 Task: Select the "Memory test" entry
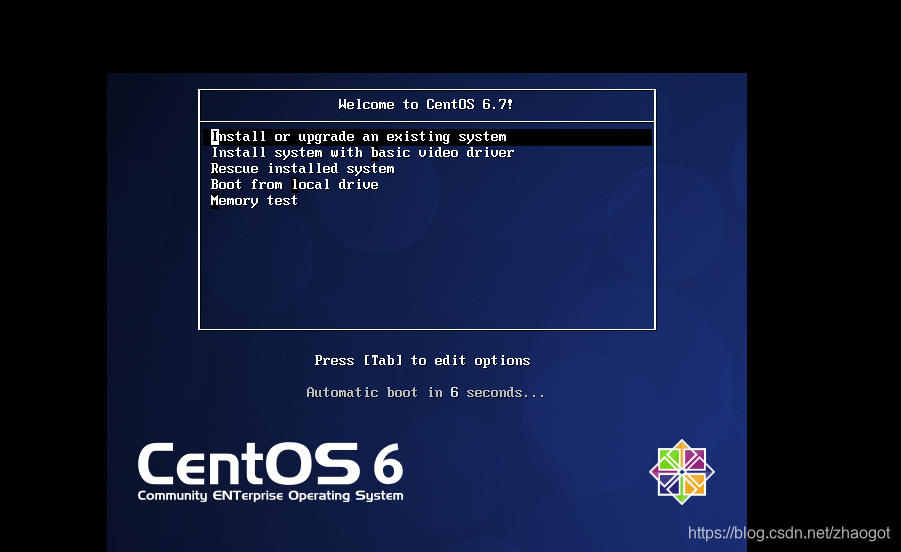254,201
